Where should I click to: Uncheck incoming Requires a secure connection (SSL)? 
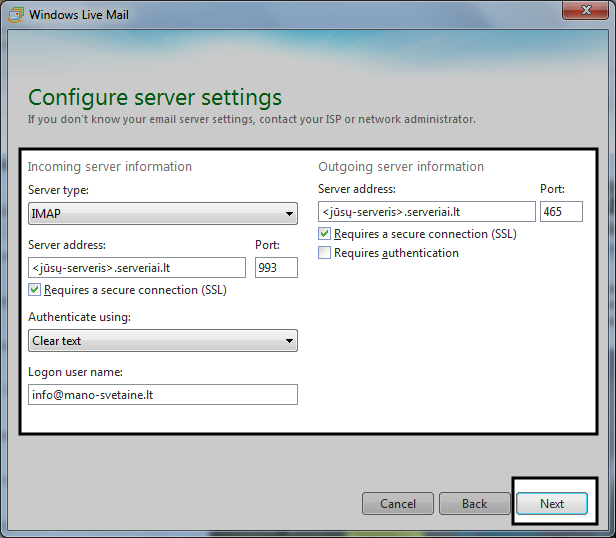[x=36, y=291]
